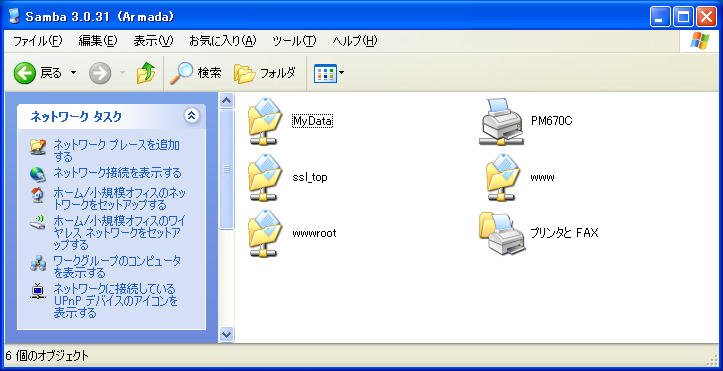Click the ssl_top folder name label
Image resolution: width=723 pixels, height=371 pixels.
pyautogui.click(x=310, y=177)
